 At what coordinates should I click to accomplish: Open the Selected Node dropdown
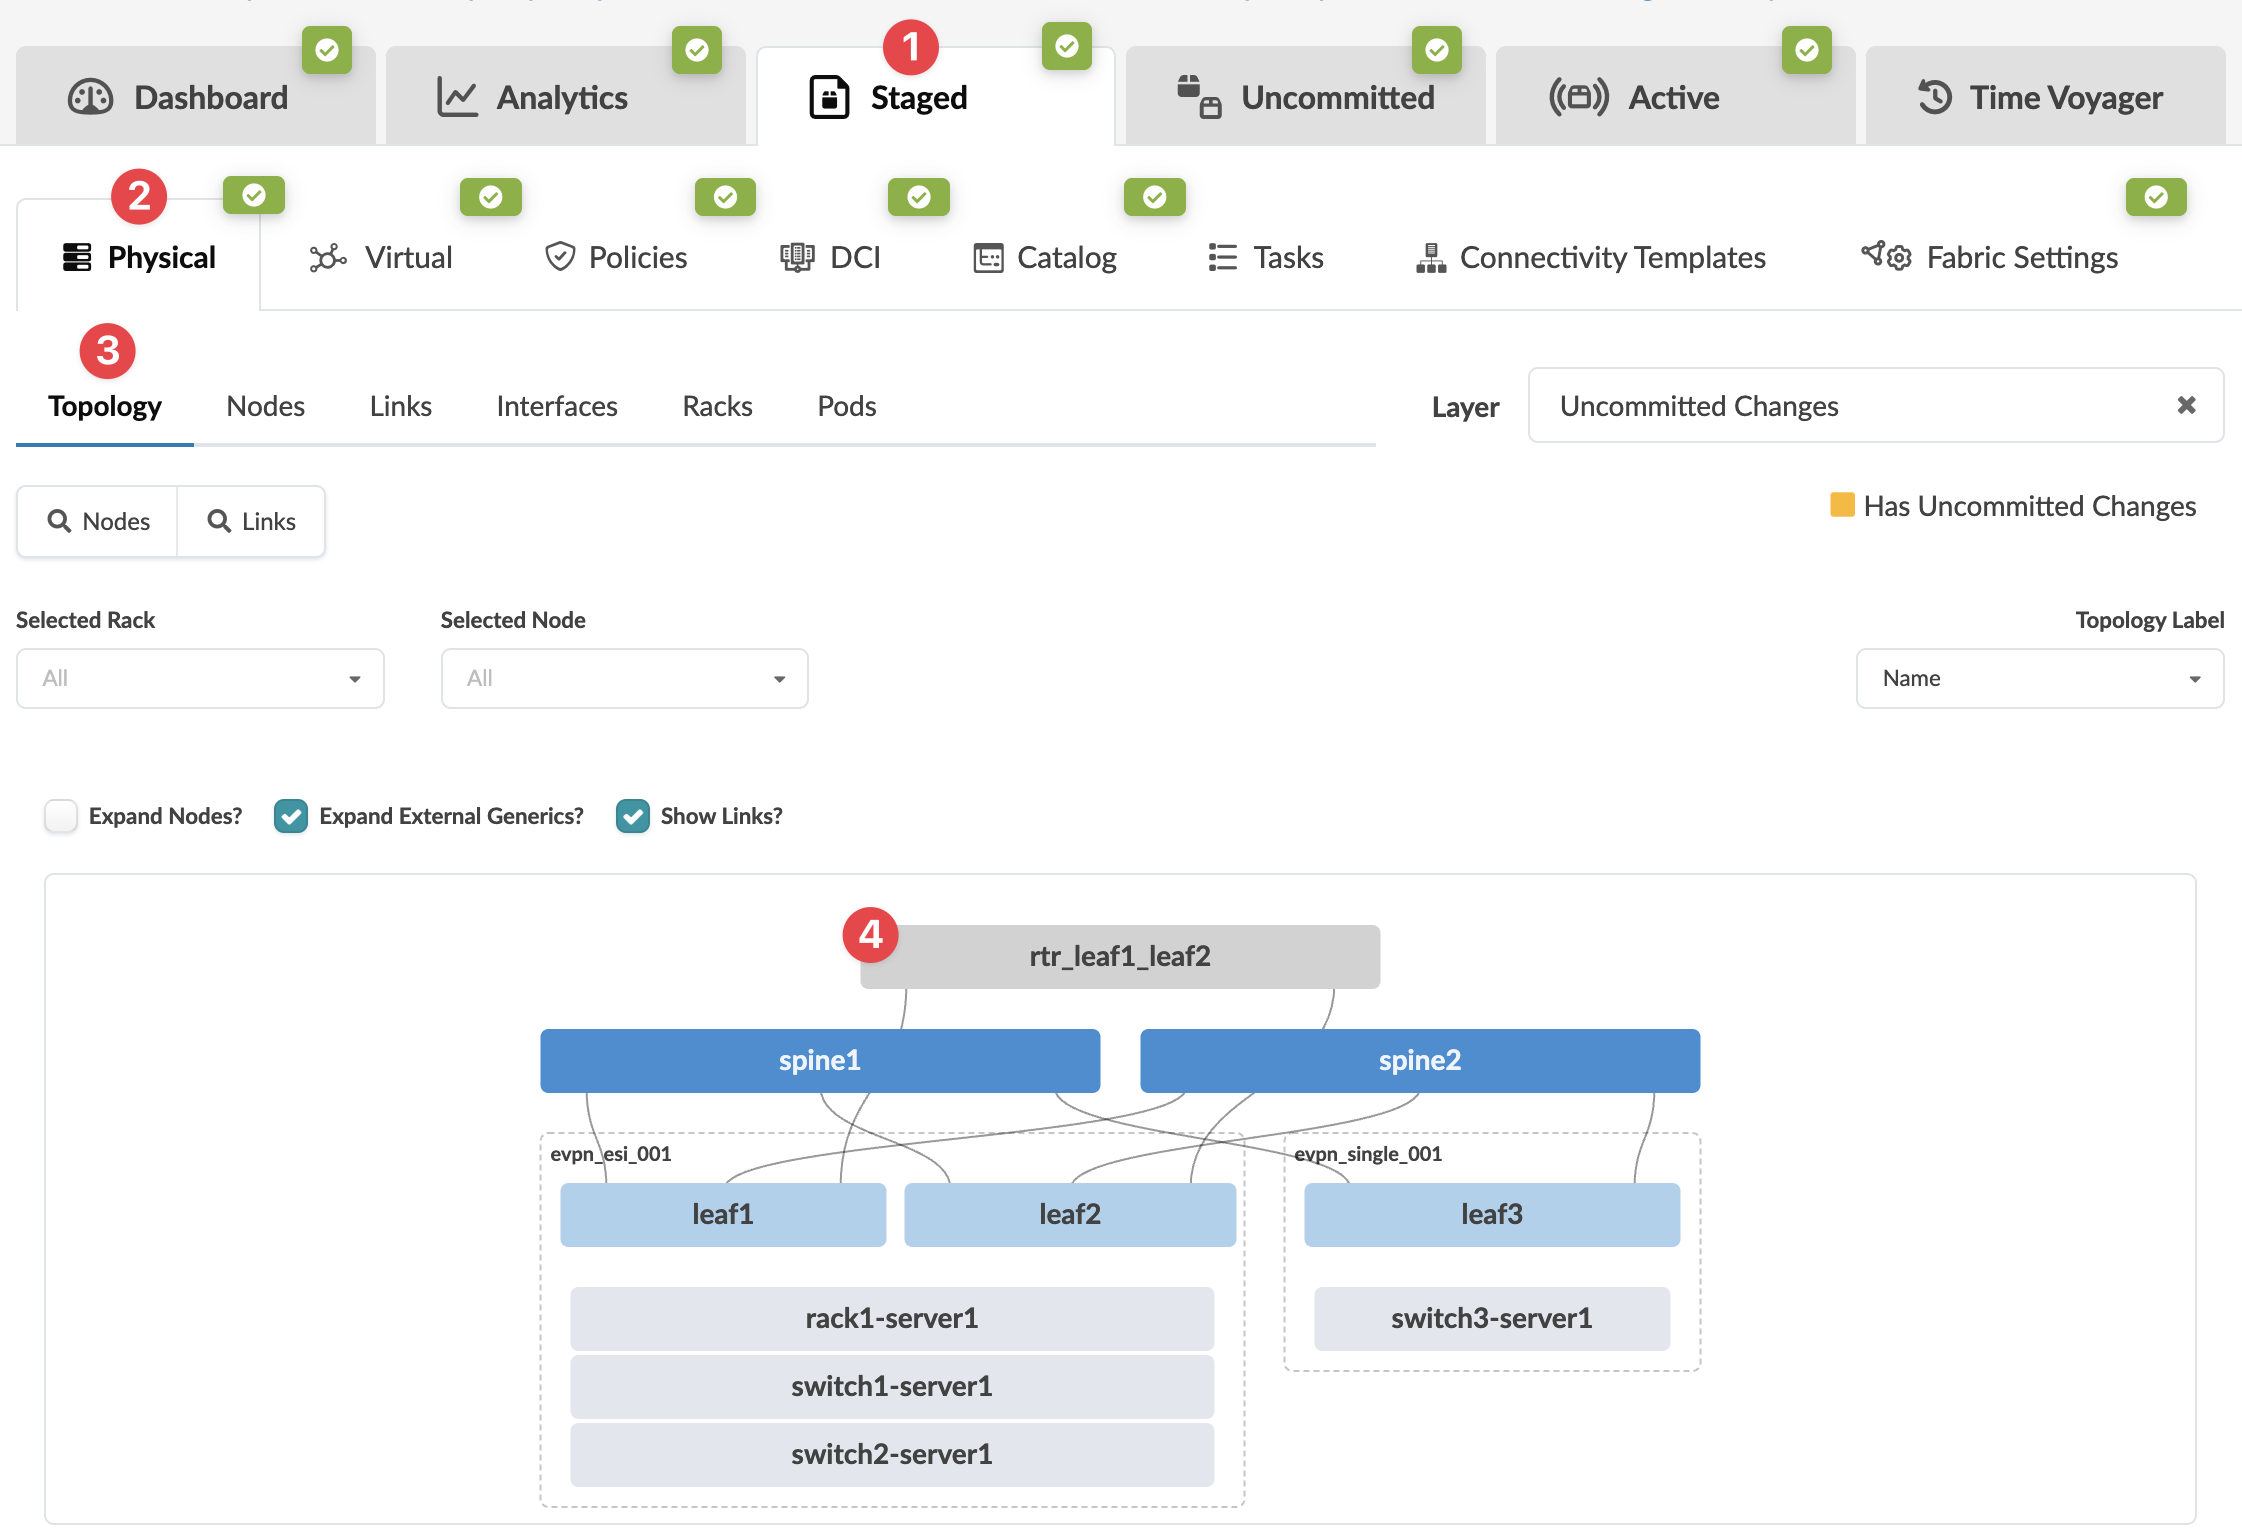tap(624, 679)
